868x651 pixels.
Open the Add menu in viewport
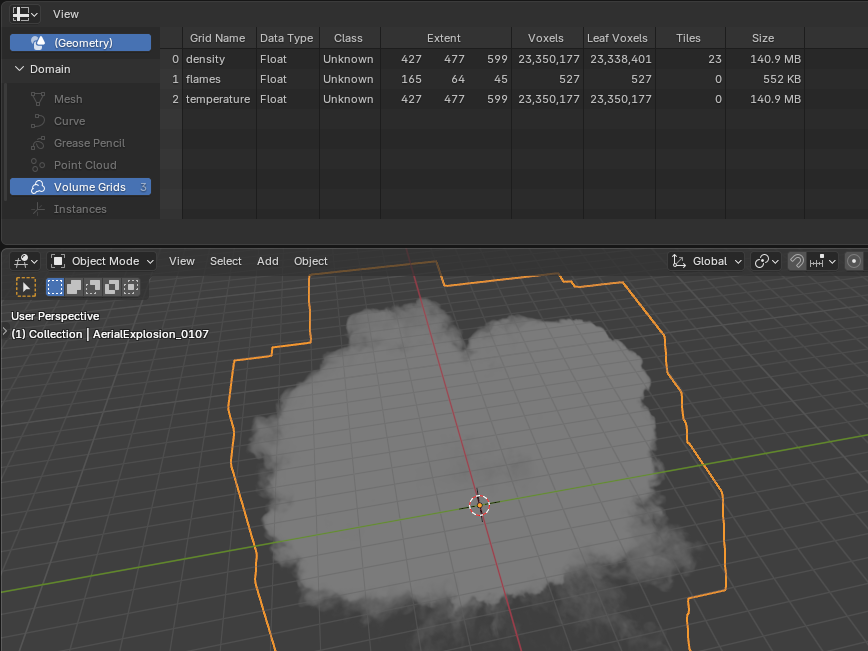267,261
